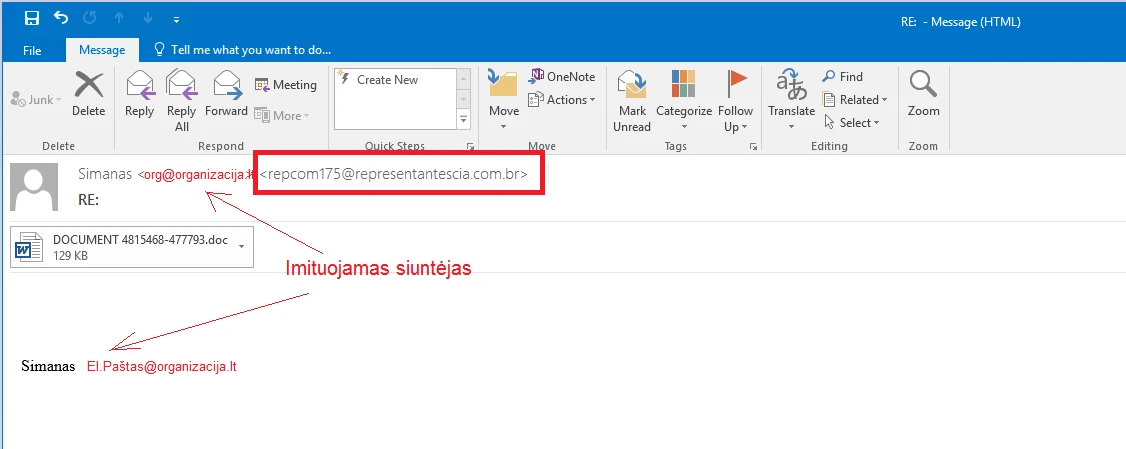
Task: Open the Tags dialog launcher
Action: pos(753,147)
